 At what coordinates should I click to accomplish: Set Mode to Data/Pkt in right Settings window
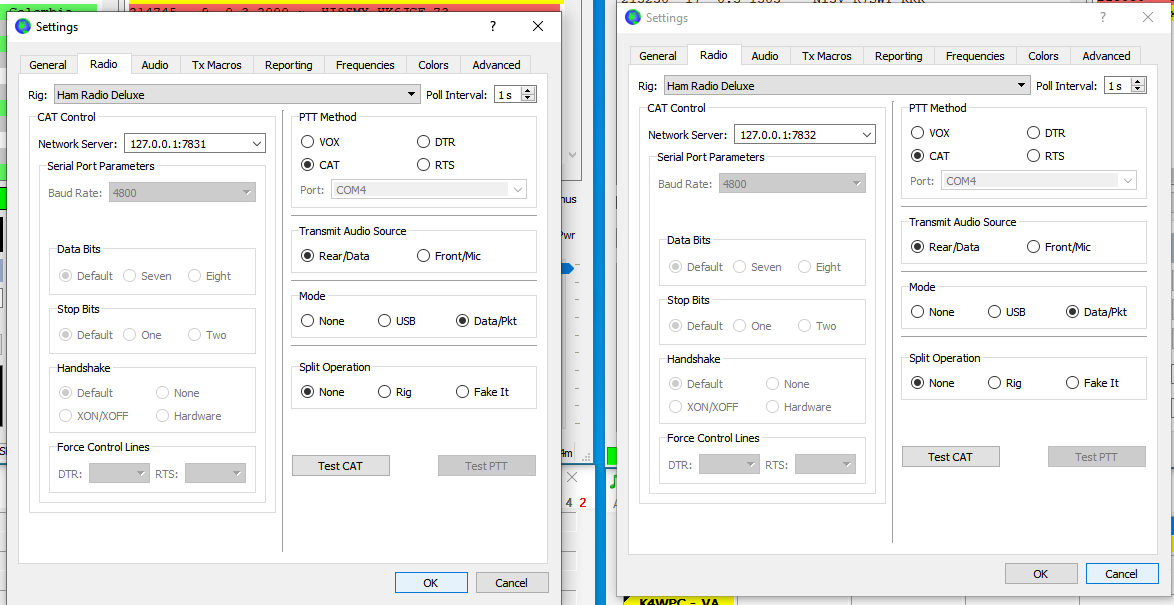click(1097, 312)
